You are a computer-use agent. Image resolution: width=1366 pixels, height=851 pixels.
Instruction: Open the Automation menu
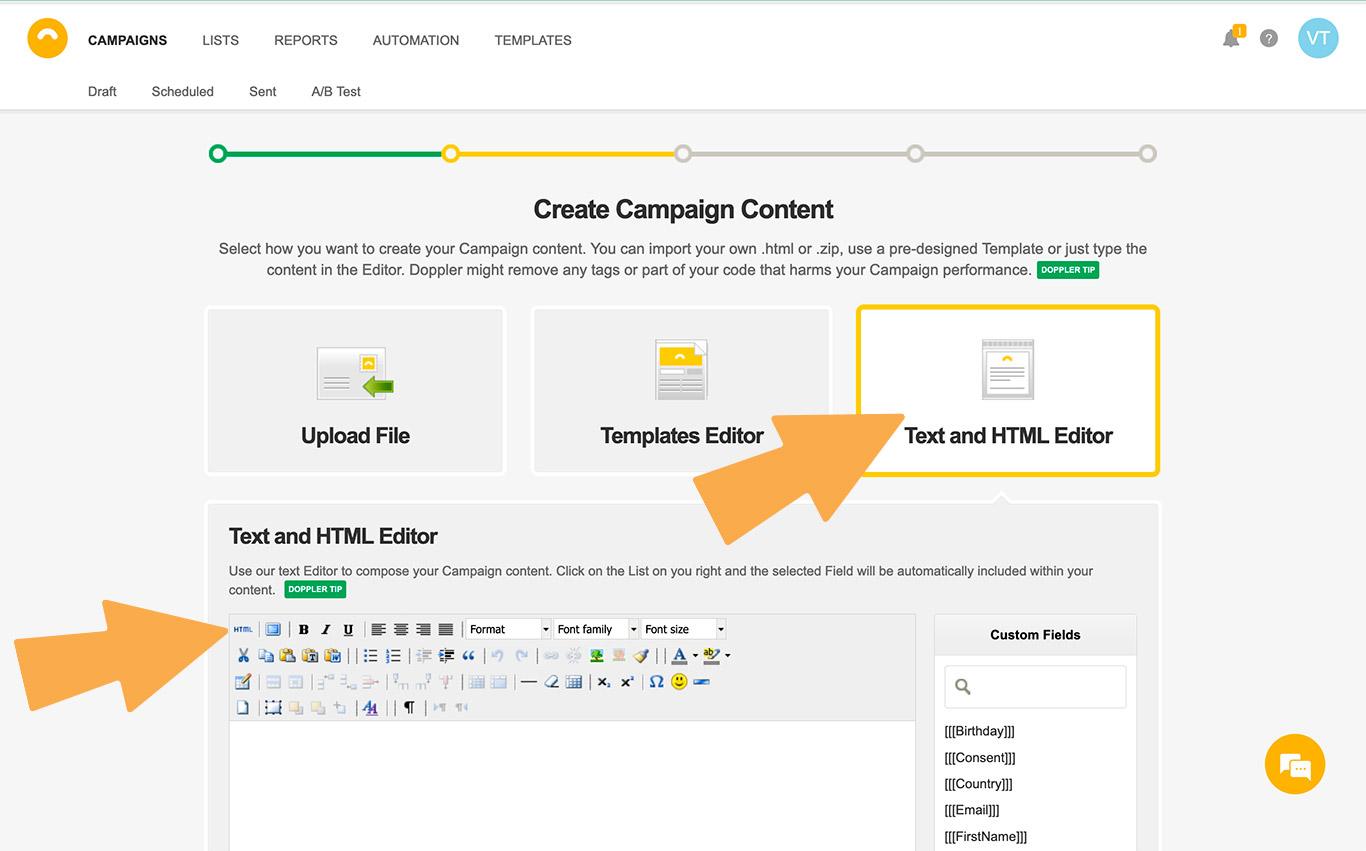click(416, 40)
